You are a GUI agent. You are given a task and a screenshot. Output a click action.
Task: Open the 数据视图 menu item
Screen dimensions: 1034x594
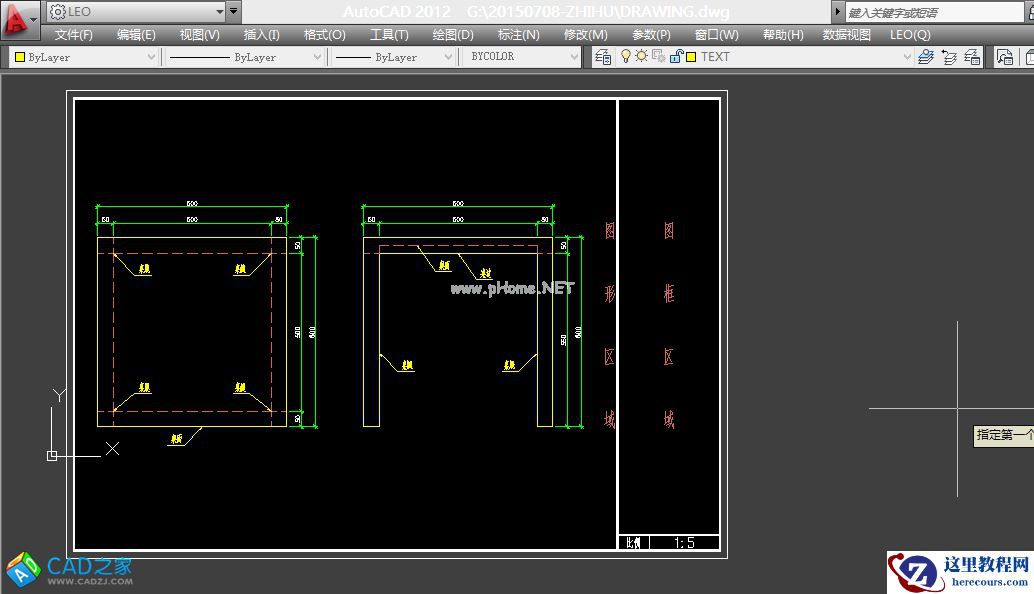coord(846,34)
